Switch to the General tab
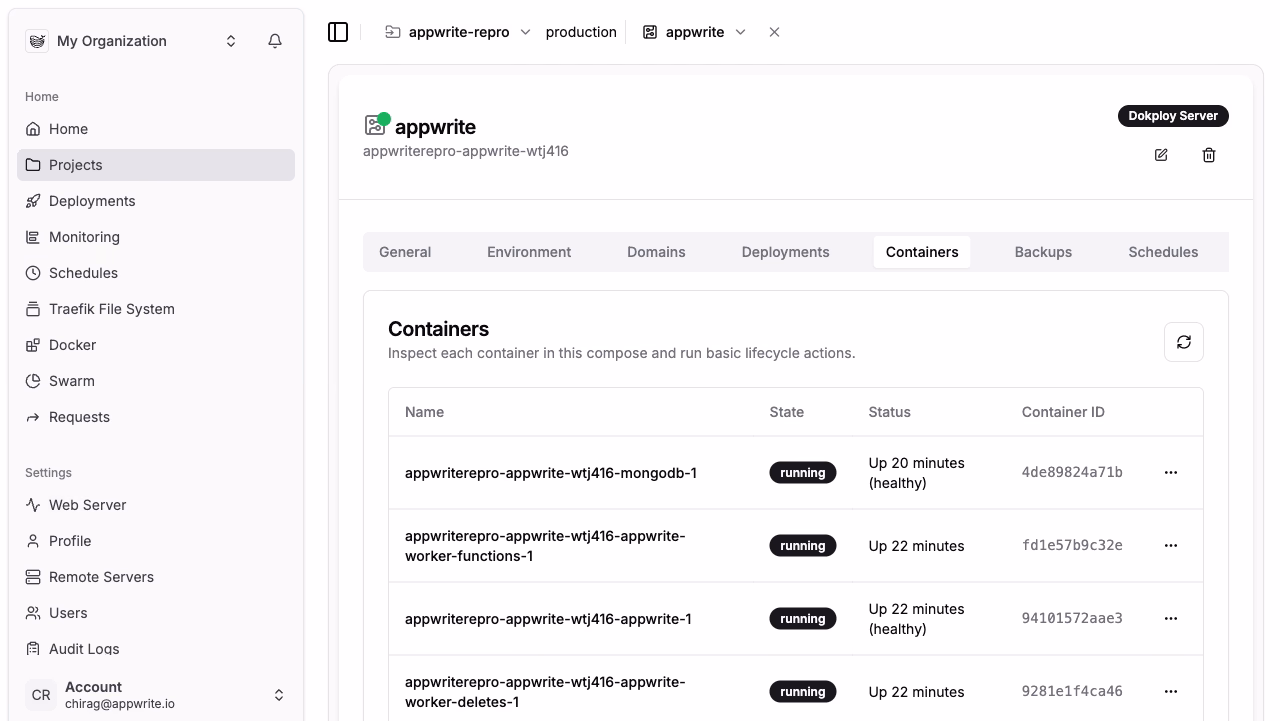Screen dimensions: 1280x721 (x=405, y=252)
